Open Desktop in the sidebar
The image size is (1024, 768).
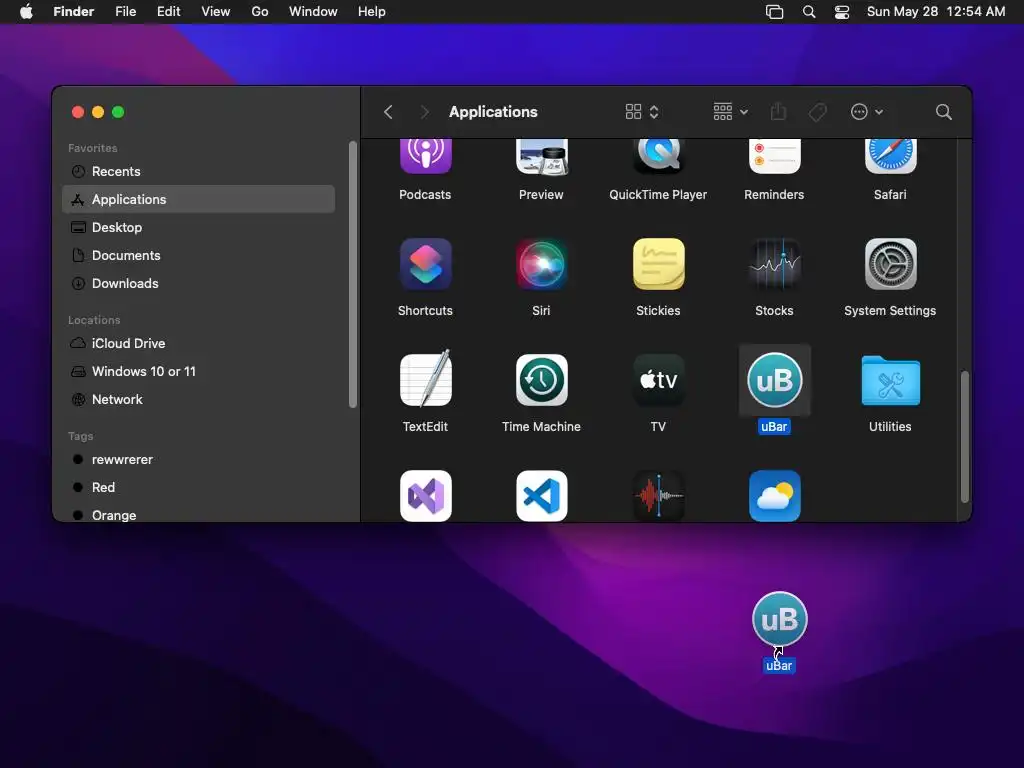click(x=199, y=227)
